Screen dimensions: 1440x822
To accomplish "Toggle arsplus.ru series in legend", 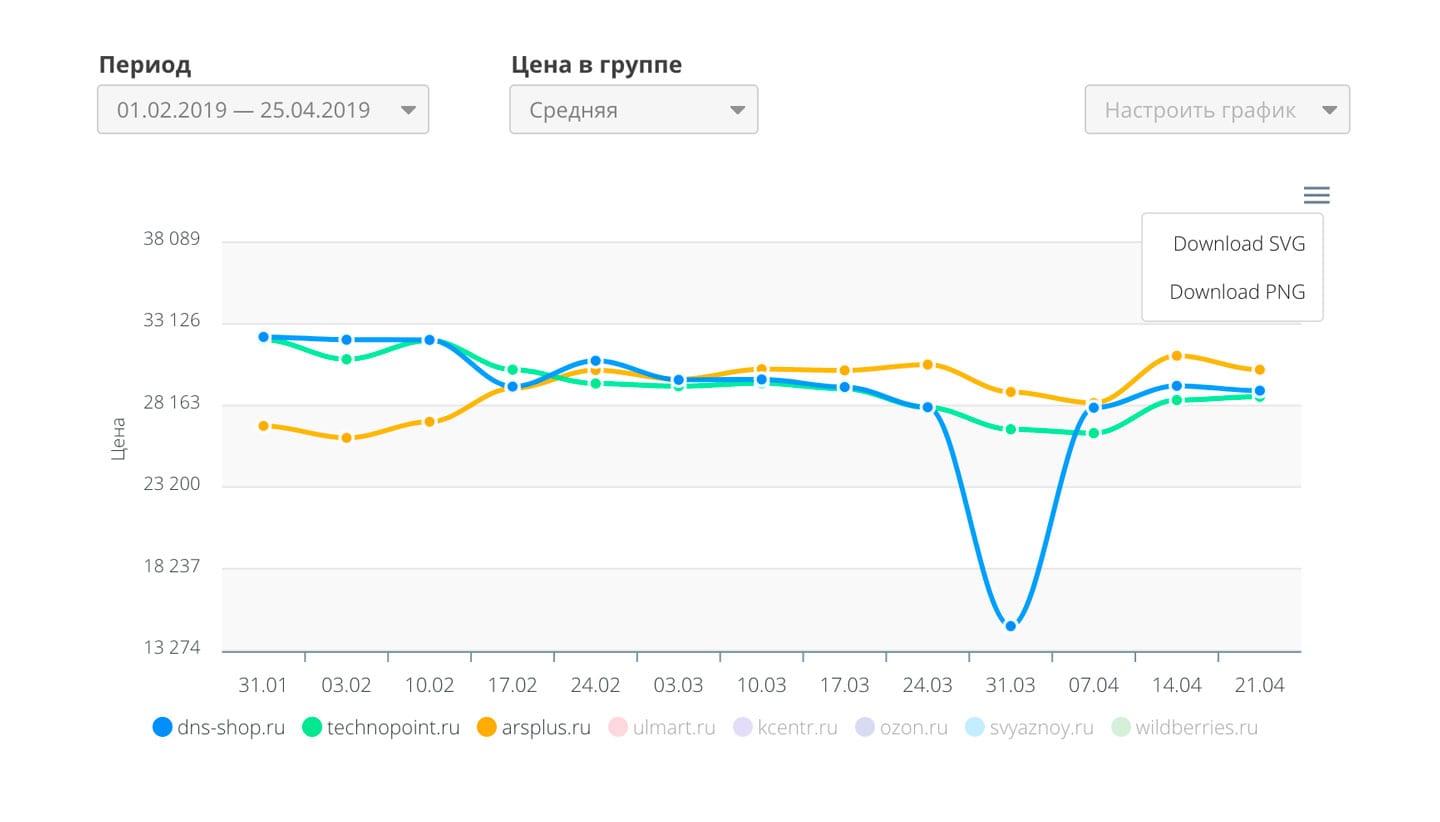I will click(533, 728).
